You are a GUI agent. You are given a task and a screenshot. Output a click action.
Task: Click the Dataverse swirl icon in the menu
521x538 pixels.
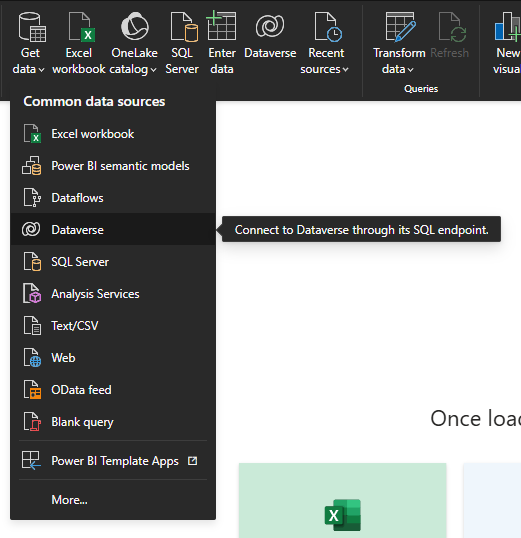click(31, 229)
